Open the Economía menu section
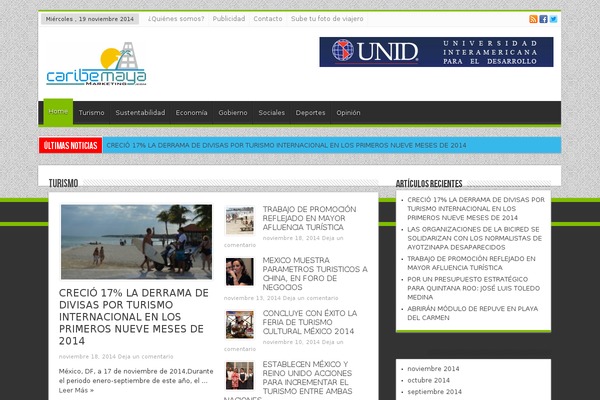 click(x=191, y=113)
